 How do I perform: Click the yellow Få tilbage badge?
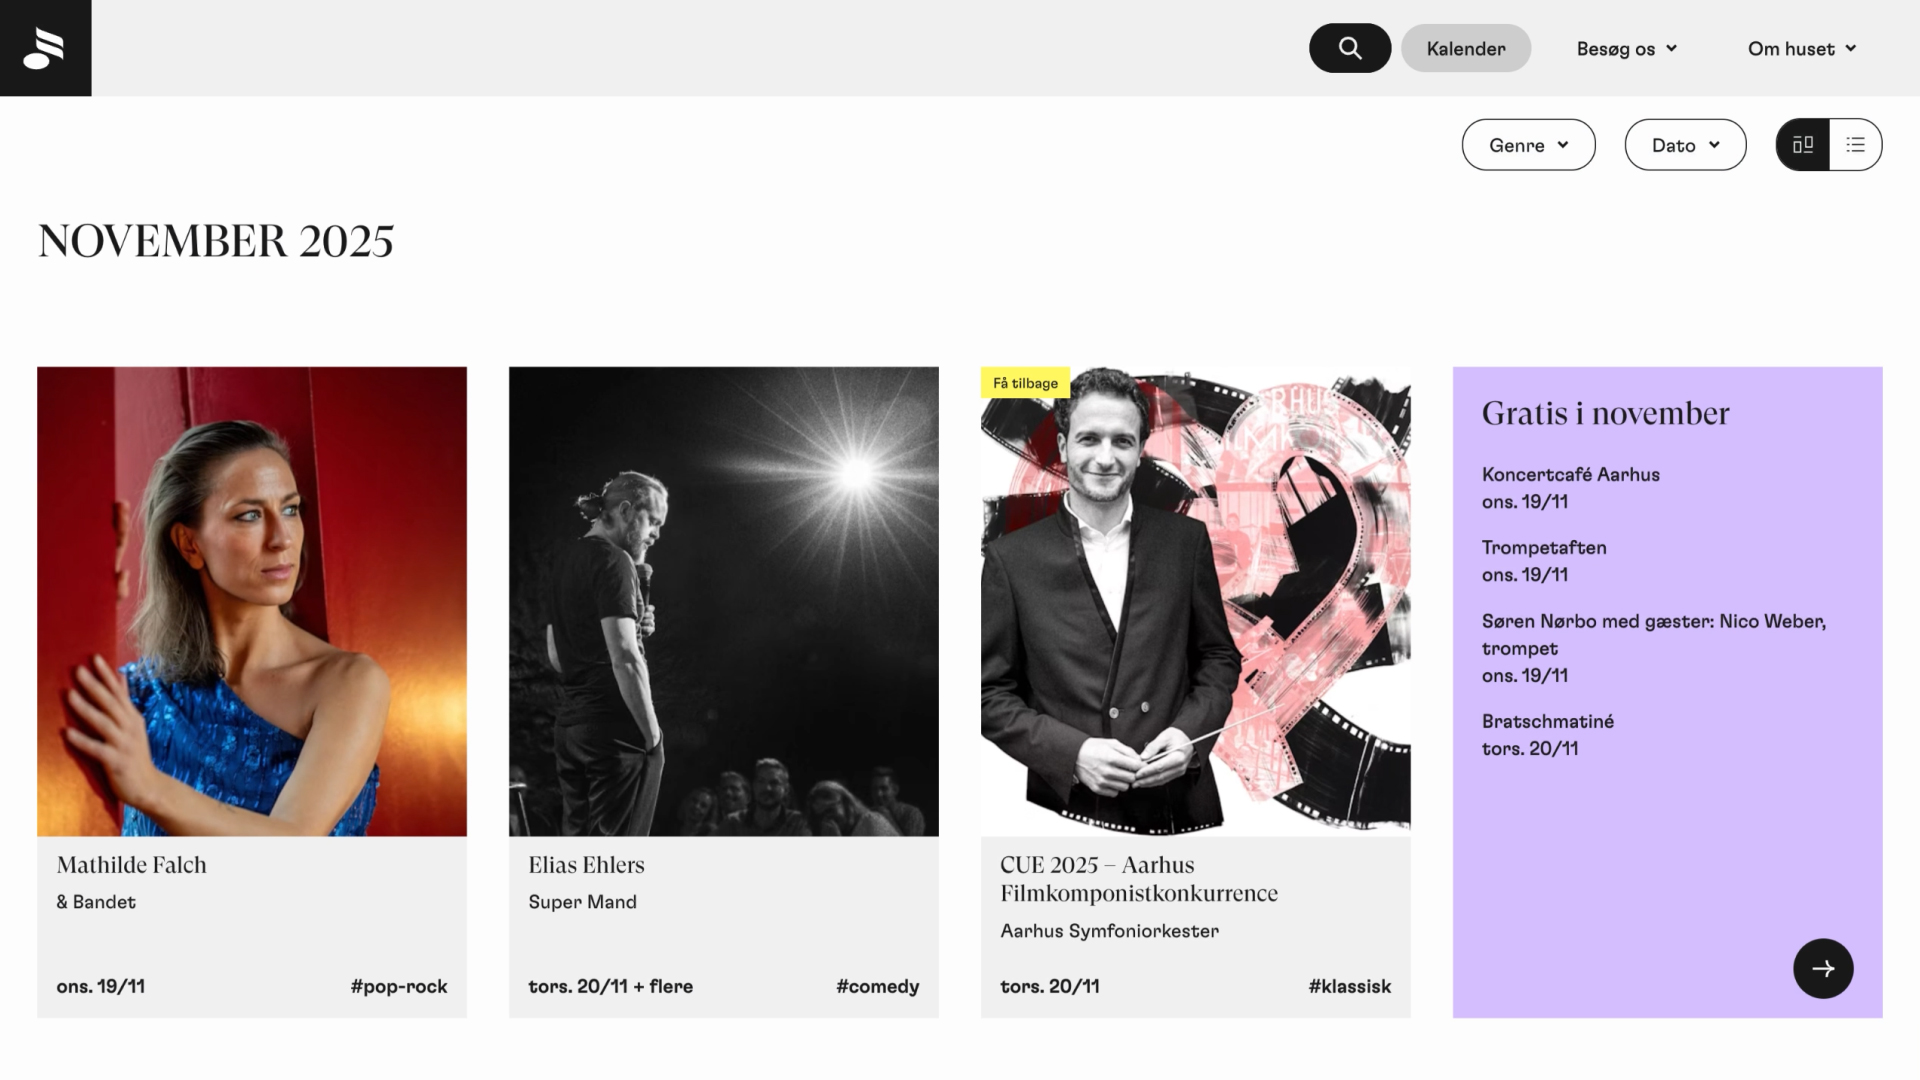pyautogui.click(x=1025, y=383)
